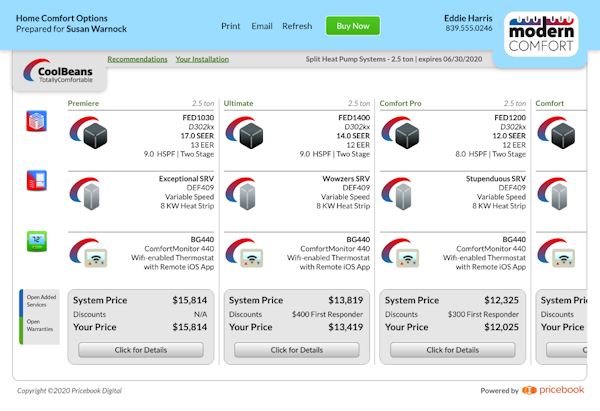
Task: Click the Modern Comfort company logo
Action: (x=541, y=34)
